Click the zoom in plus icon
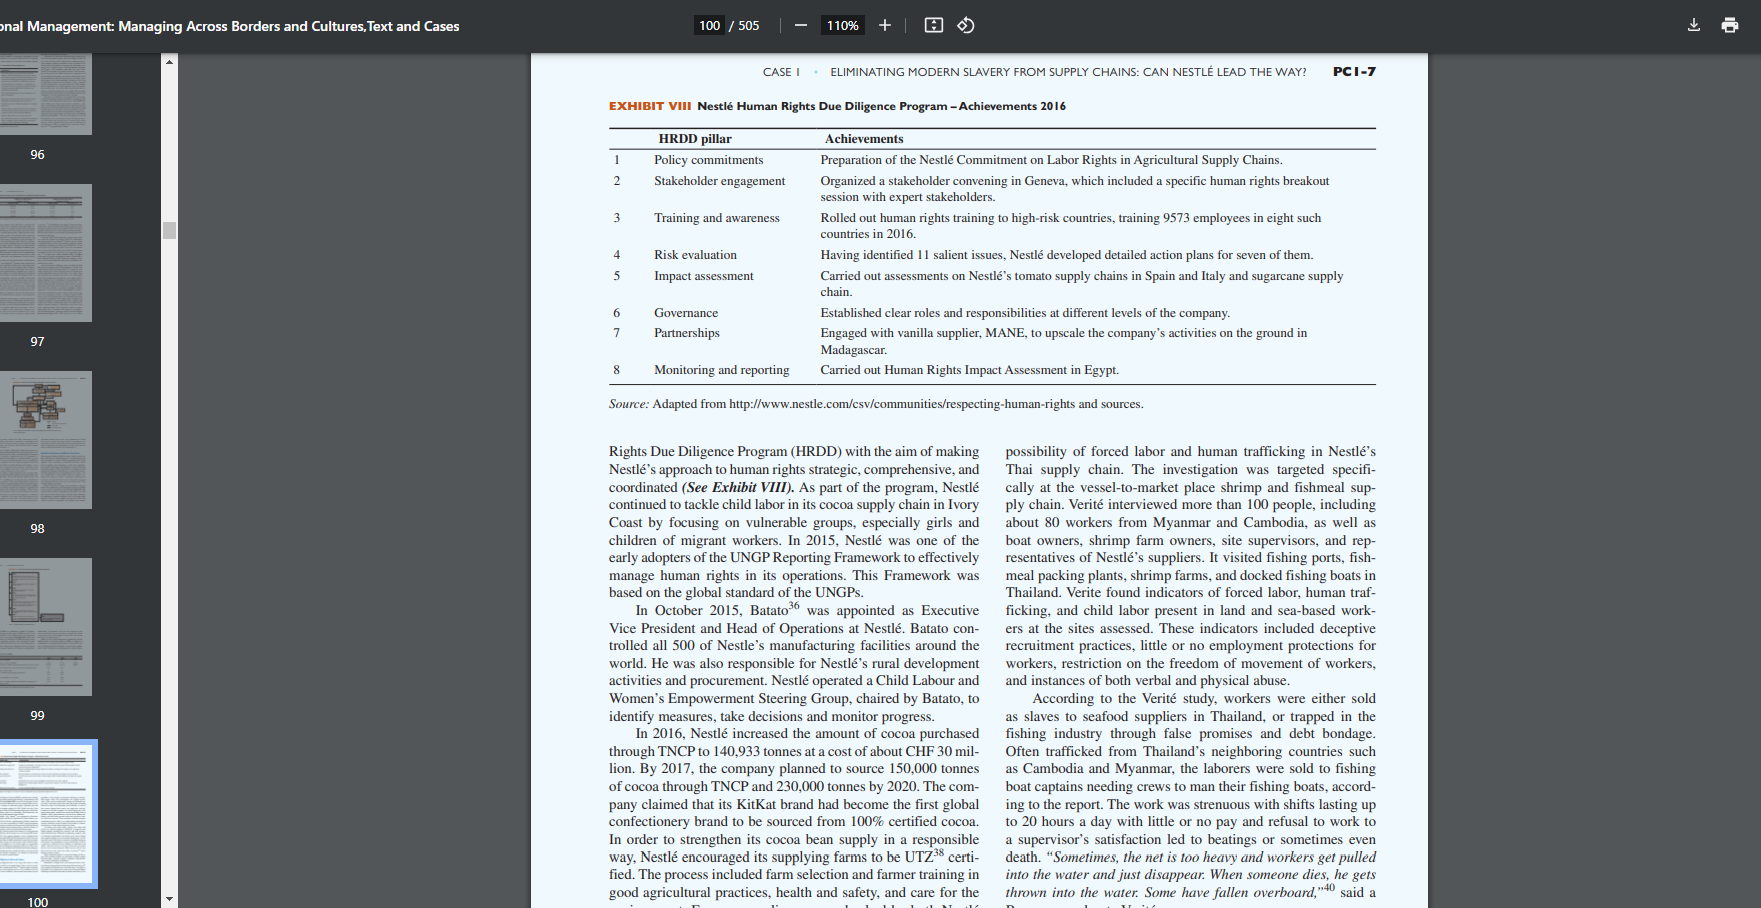 885,25
